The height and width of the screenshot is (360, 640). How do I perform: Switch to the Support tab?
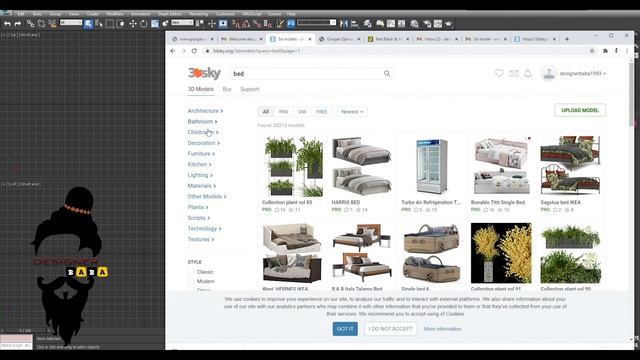pyautogui.click(x=249, y=89)
